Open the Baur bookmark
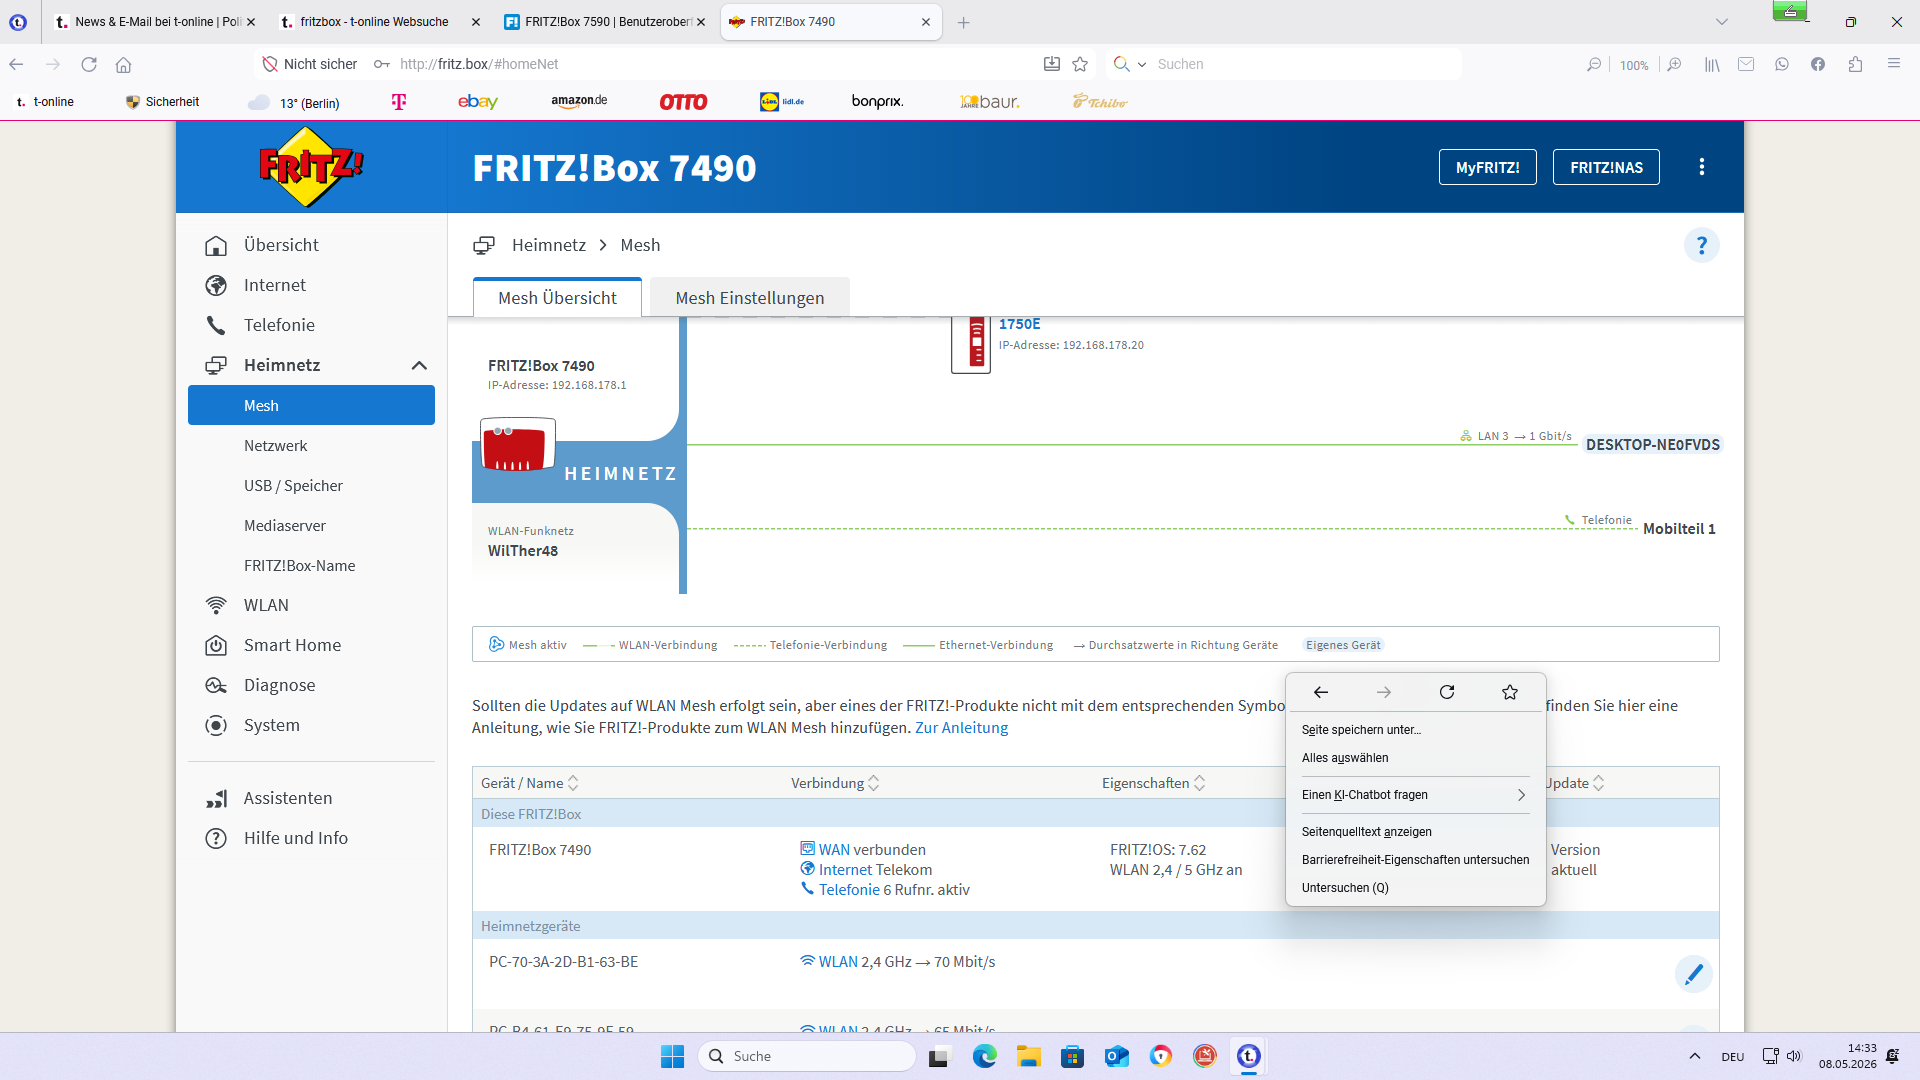 pyautogui.click(x=990, y=102)
